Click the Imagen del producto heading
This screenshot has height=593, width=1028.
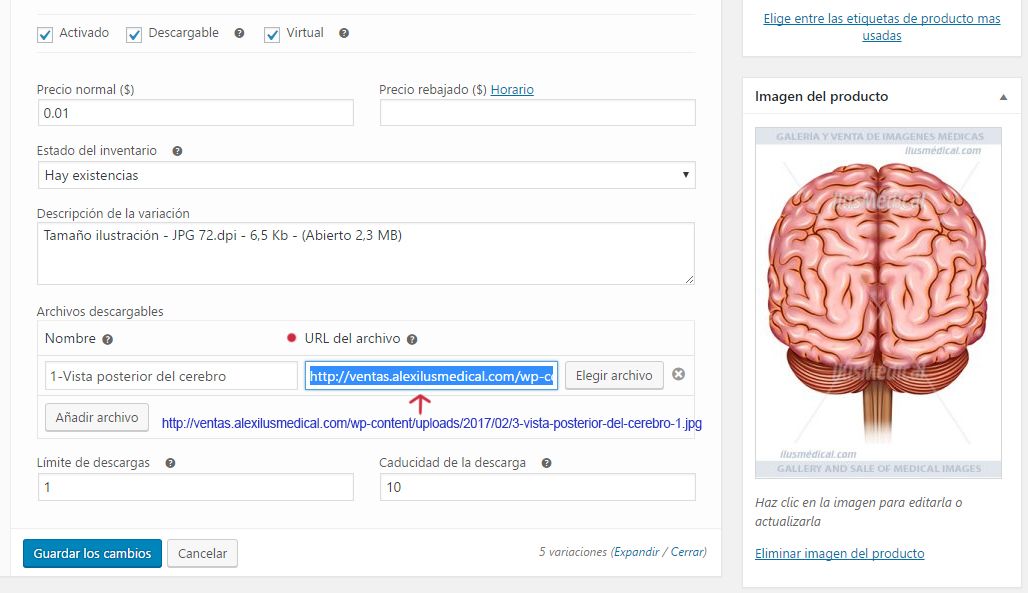pos(821,96)
